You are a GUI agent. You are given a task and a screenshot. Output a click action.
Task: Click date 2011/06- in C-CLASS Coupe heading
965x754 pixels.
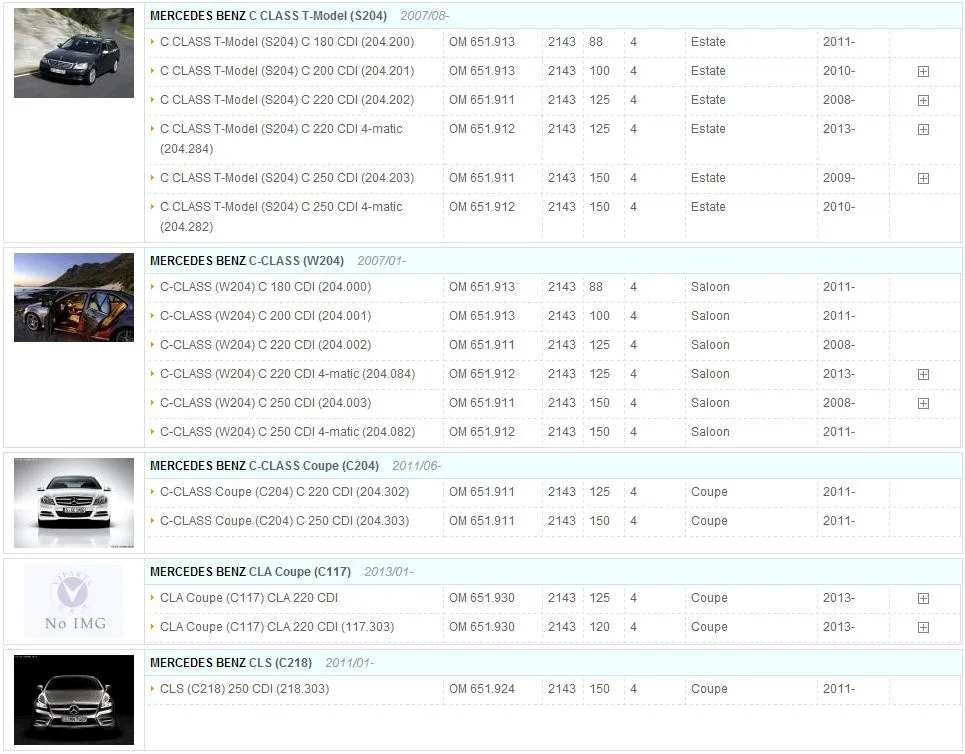point(417,466)
